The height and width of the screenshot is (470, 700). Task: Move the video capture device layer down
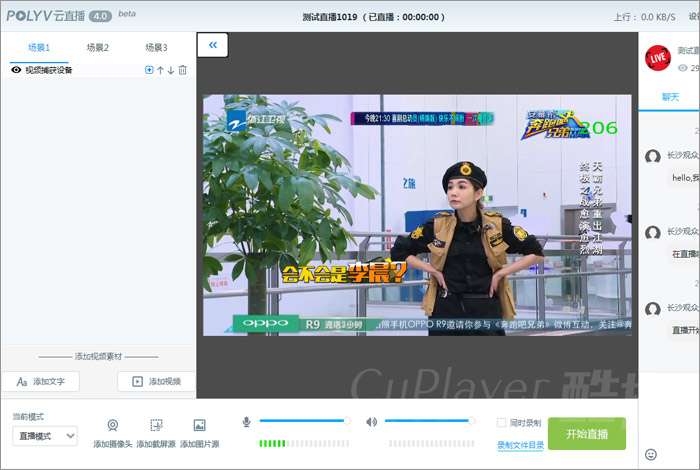tap(171, 70)
